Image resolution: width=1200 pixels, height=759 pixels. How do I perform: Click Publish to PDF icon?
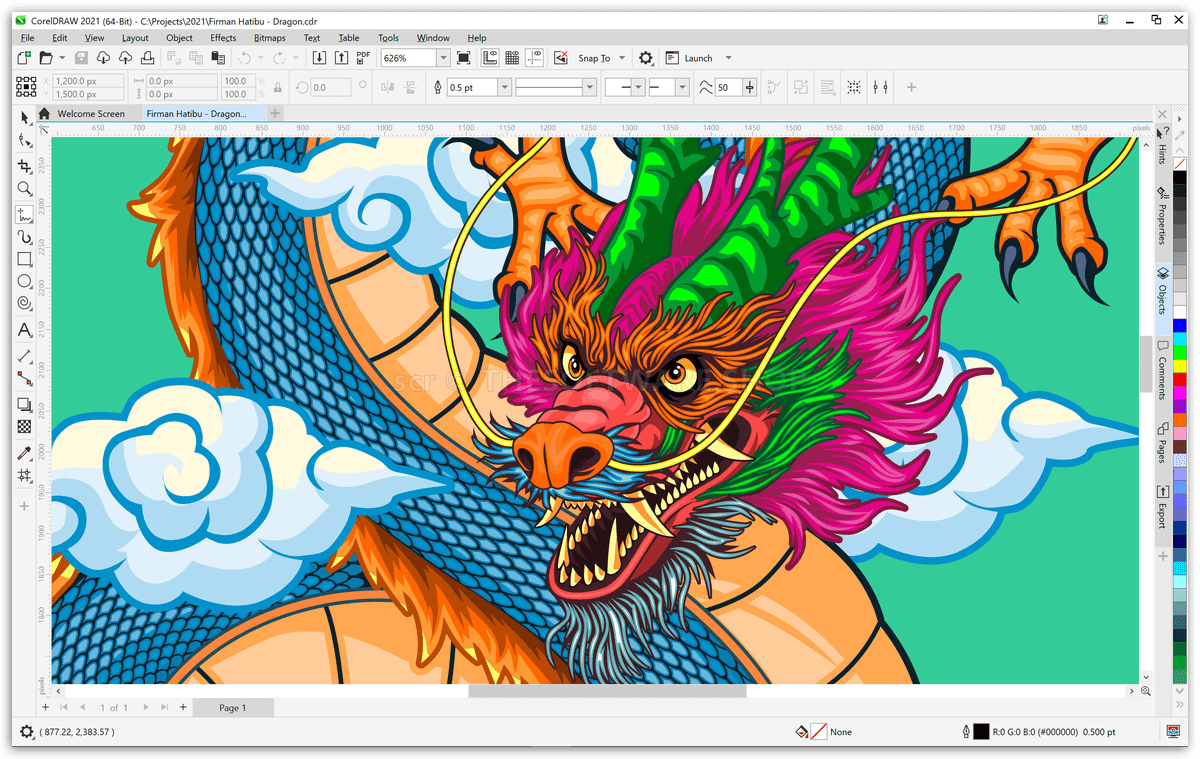[363, 59]
